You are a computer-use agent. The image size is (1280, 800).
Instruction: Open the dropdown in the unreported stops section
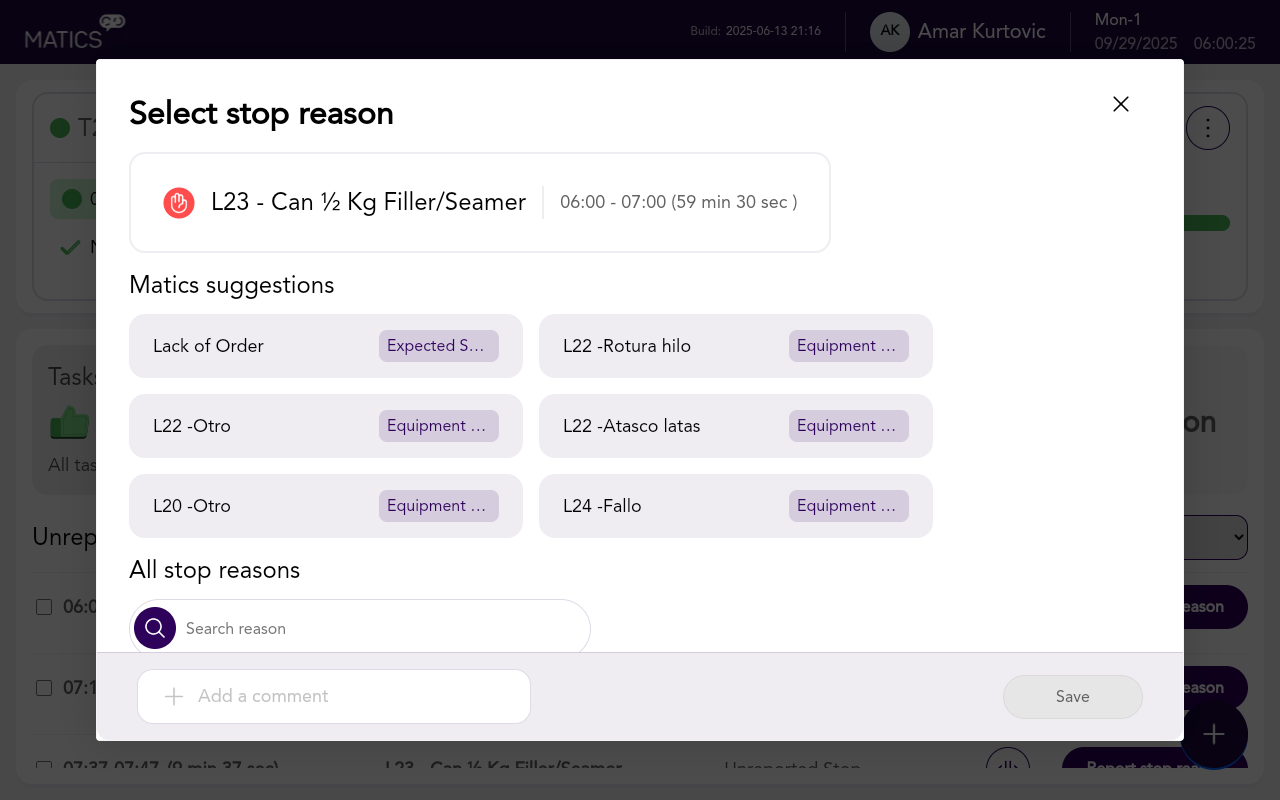(1216, 538)
